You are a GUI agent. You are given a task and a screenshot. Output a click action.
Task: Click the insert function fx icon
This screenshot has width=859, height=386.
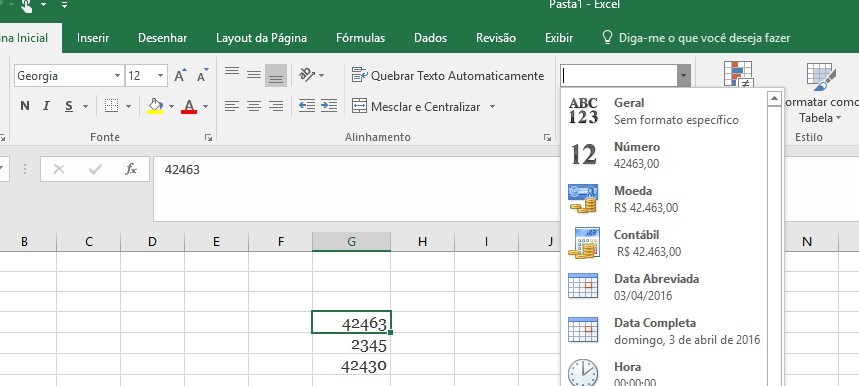130,169
